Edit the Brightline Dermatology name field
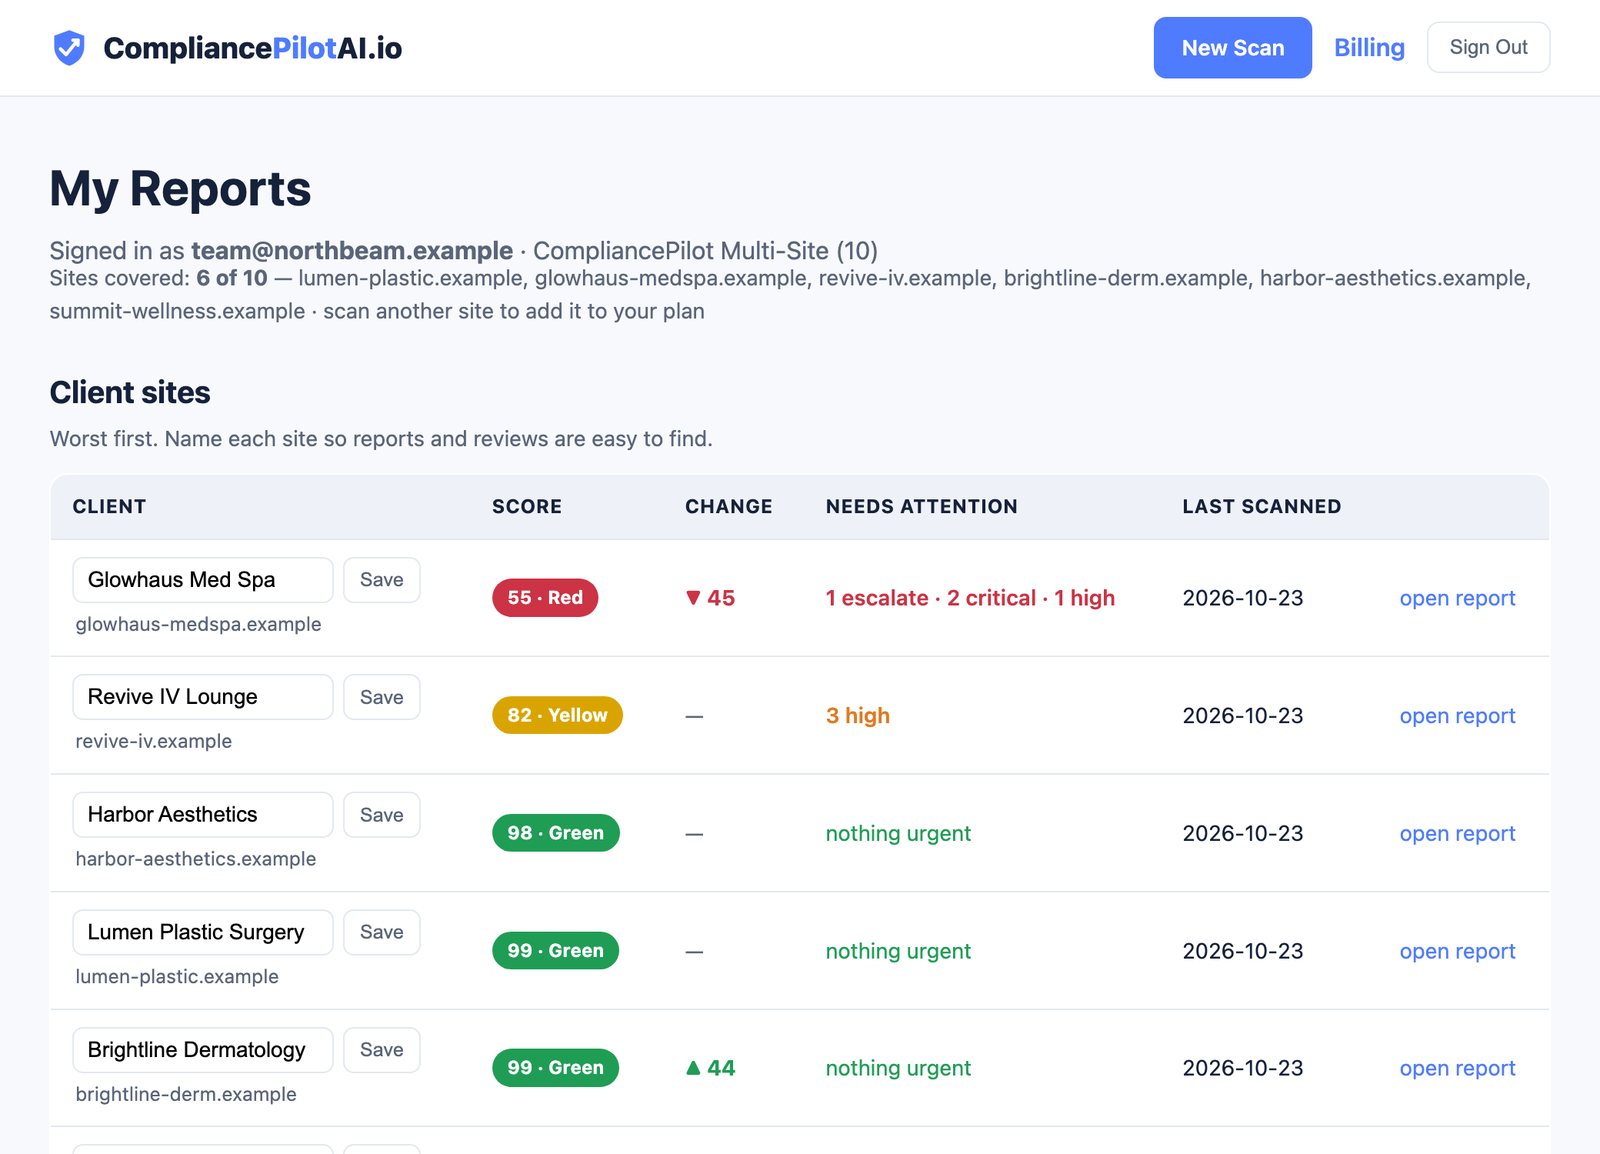 [x=203, y=1050]
